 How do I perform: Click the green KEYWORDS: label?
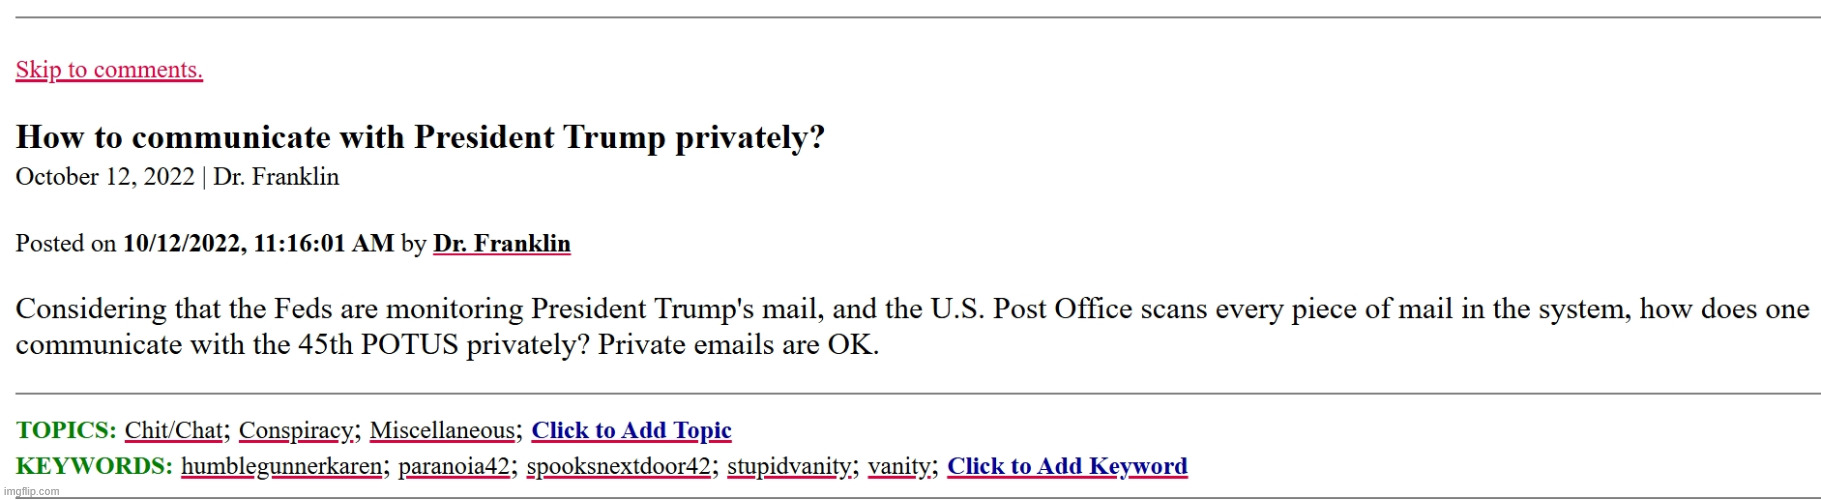coord(94,467)
